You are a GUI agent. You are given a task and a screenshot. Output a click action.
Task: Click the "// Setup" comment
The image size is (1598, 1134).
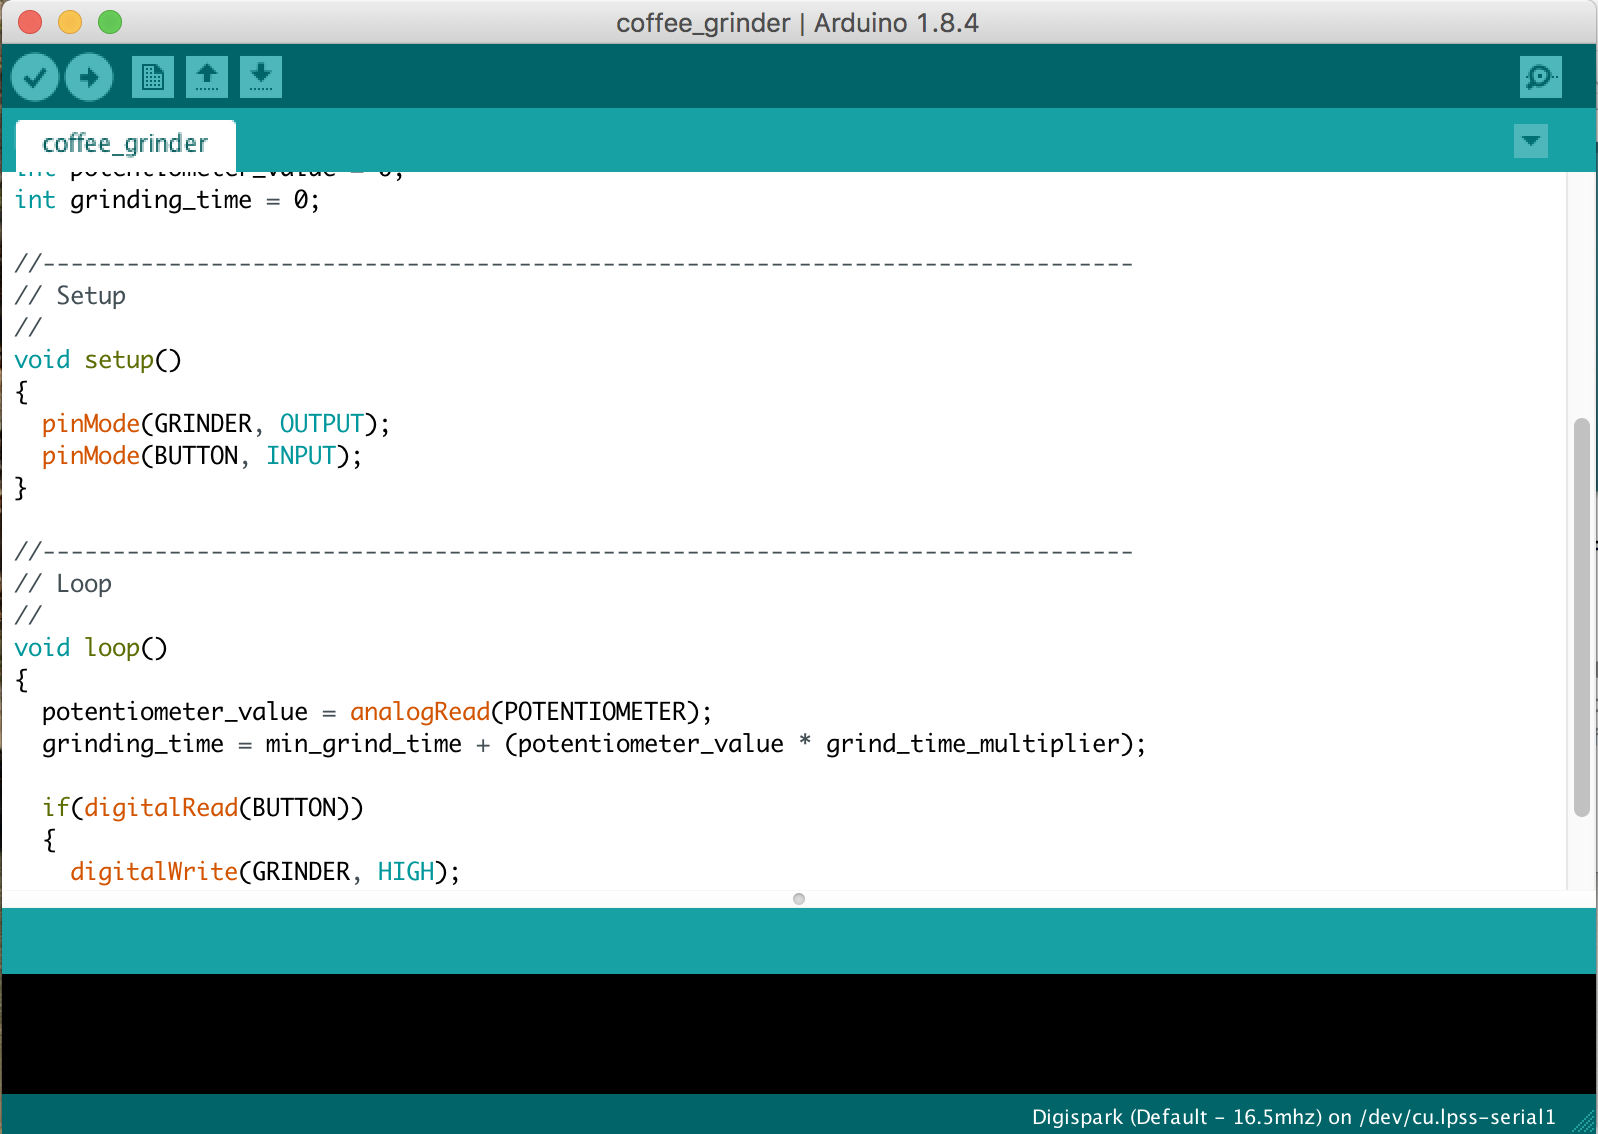[70, 296]
